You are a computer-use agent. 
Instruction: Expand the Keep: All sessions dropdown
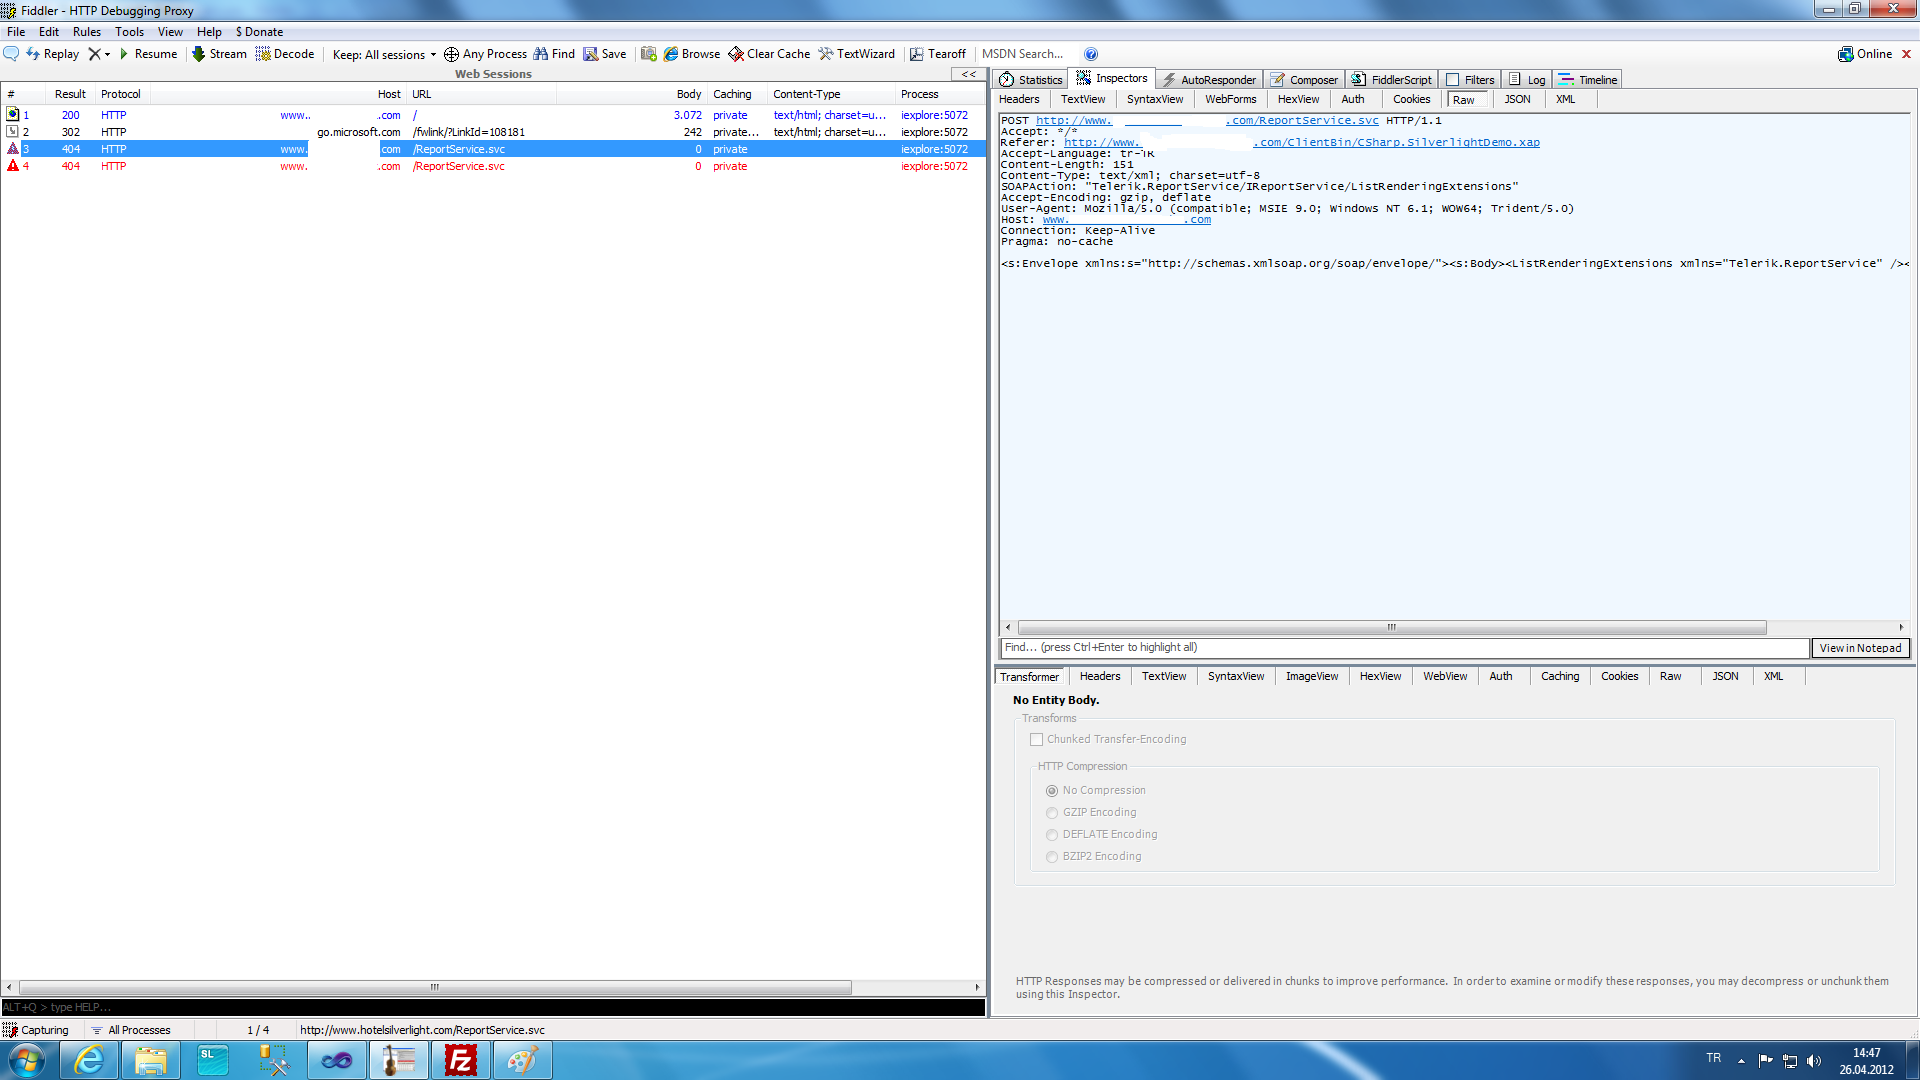point(384,55)
